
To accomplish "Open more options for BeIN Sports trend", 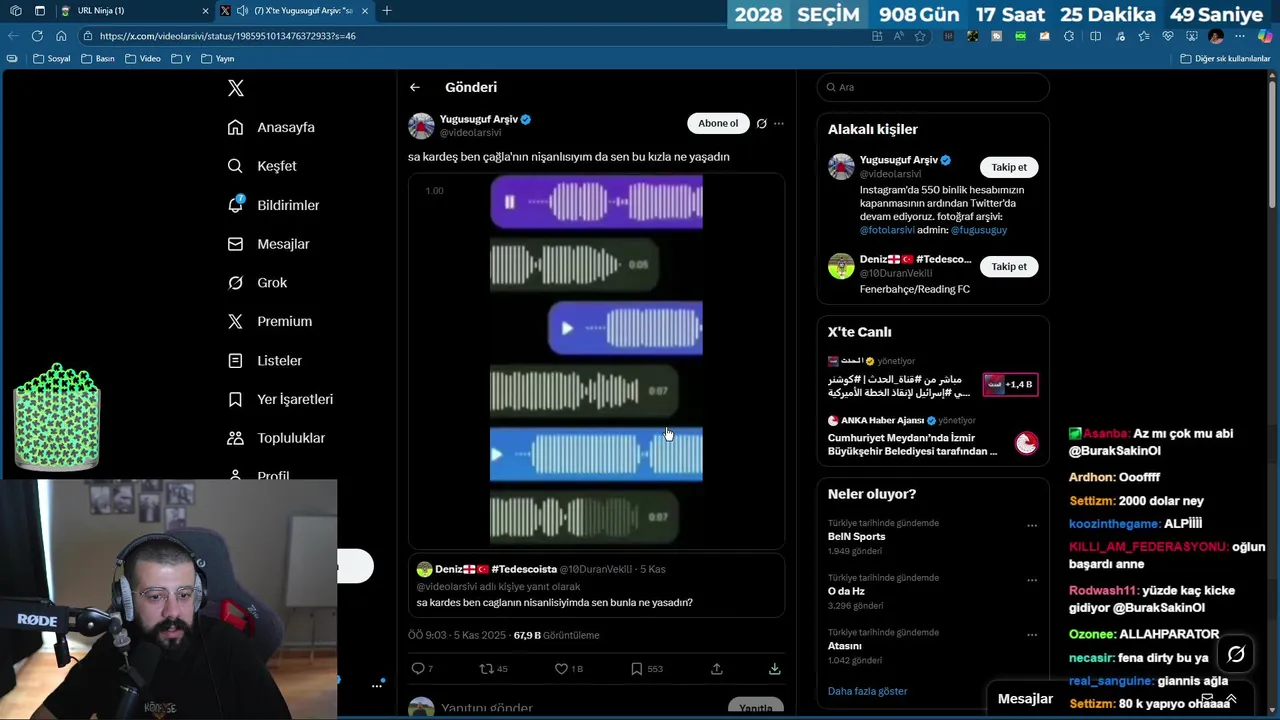I will (1032, 525).
